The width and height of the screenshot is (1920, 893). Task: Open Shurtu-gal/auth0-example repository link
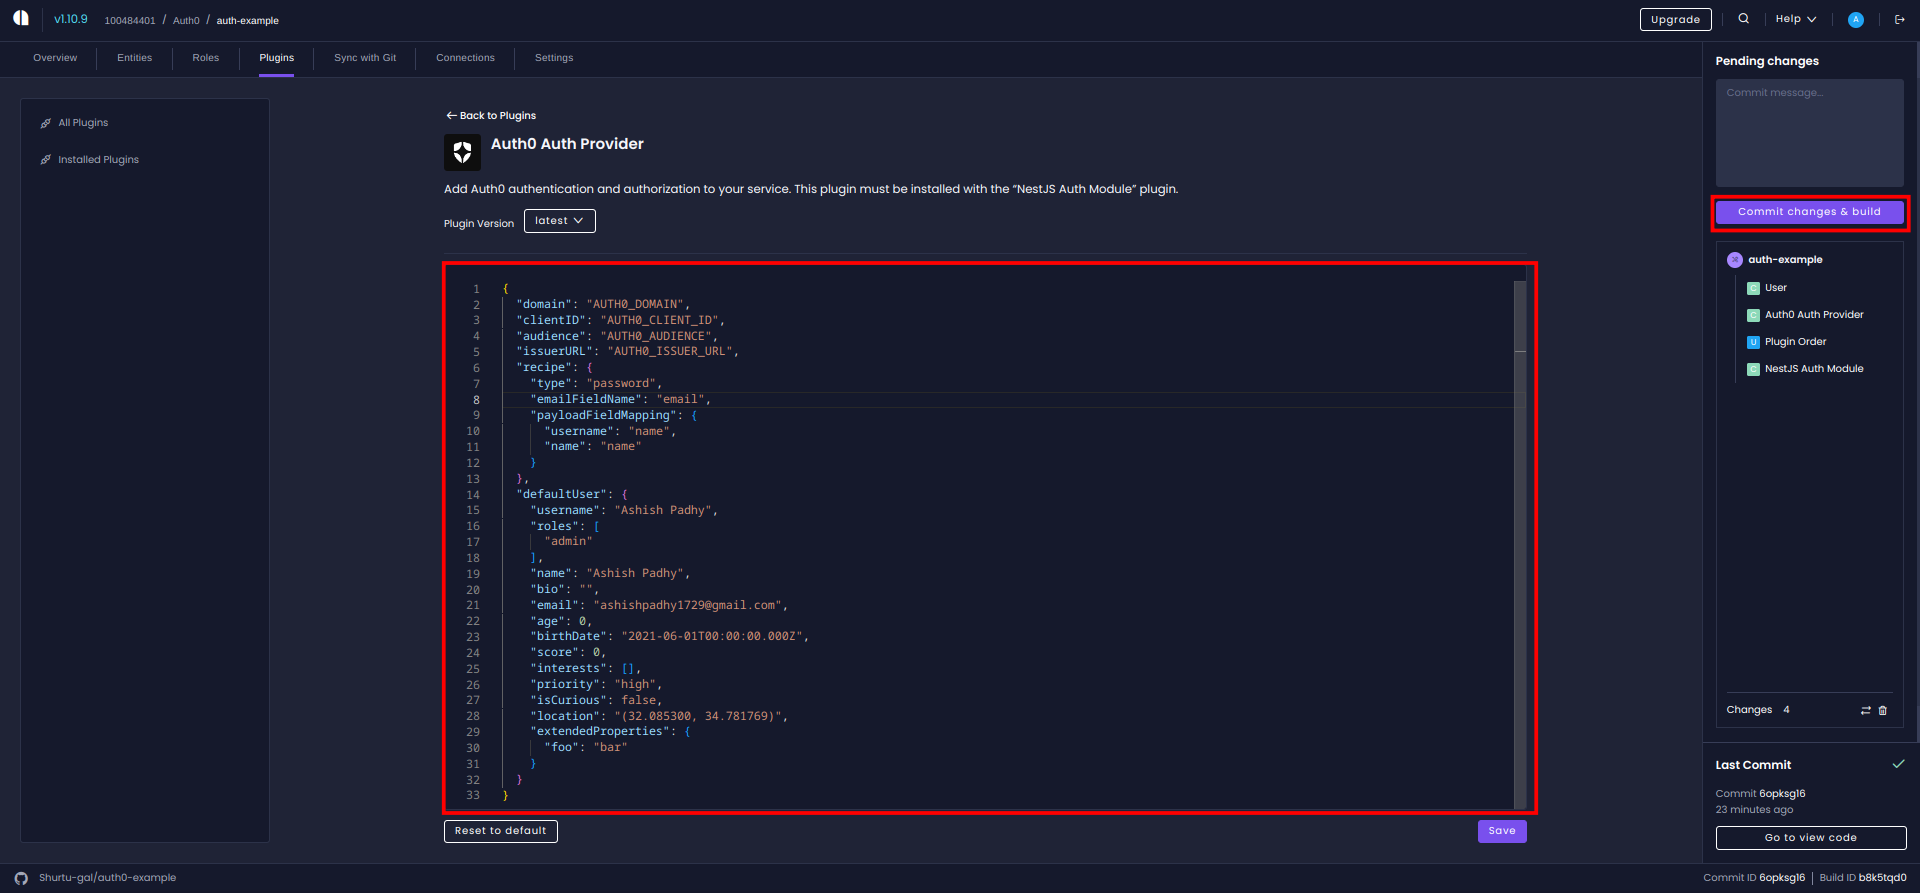click(107, 878)
